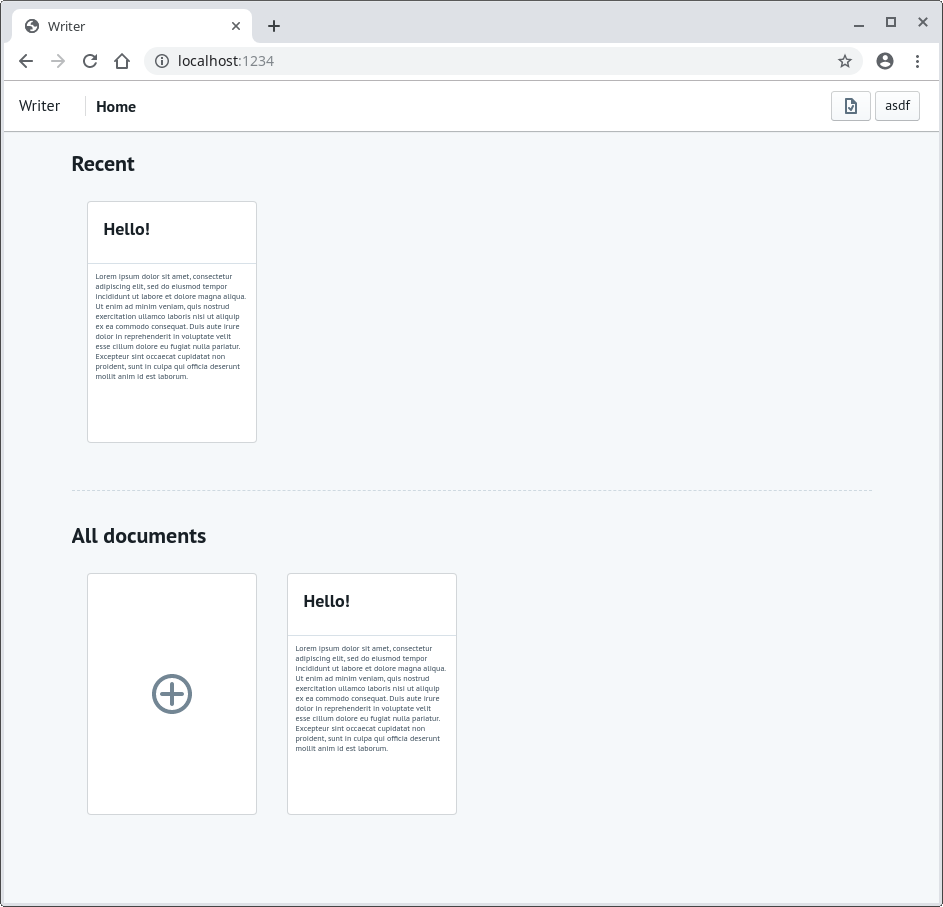
Task: Click the asdf button
Action: tap(897, 106)
